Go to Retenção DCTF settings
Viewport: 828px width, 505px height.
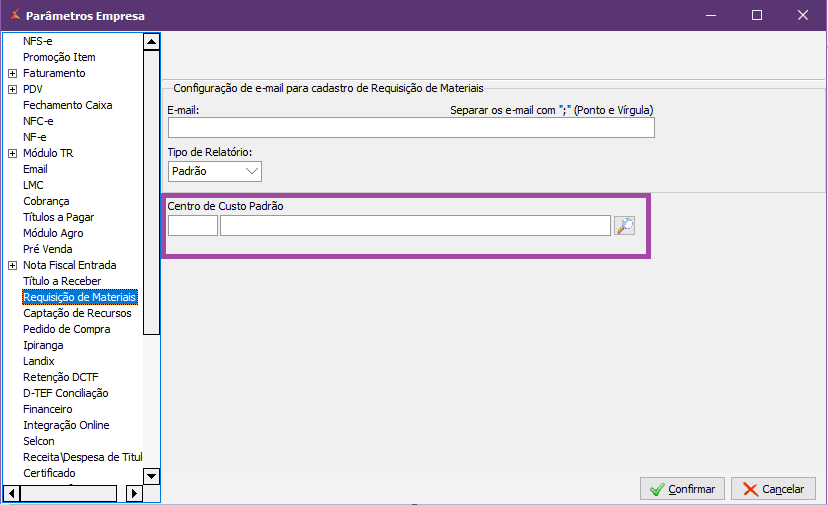click(x=61, y=377)
